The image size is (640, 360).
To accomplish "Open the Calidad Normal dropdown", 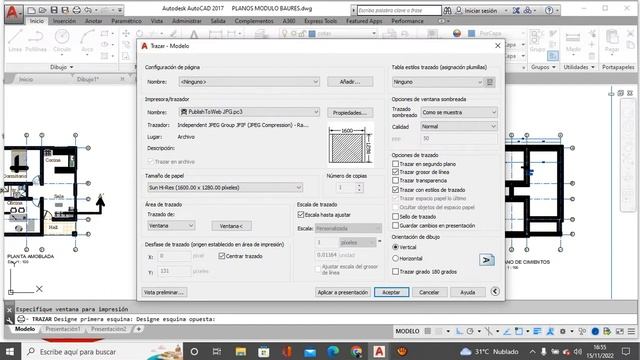I will pos(459,127).
